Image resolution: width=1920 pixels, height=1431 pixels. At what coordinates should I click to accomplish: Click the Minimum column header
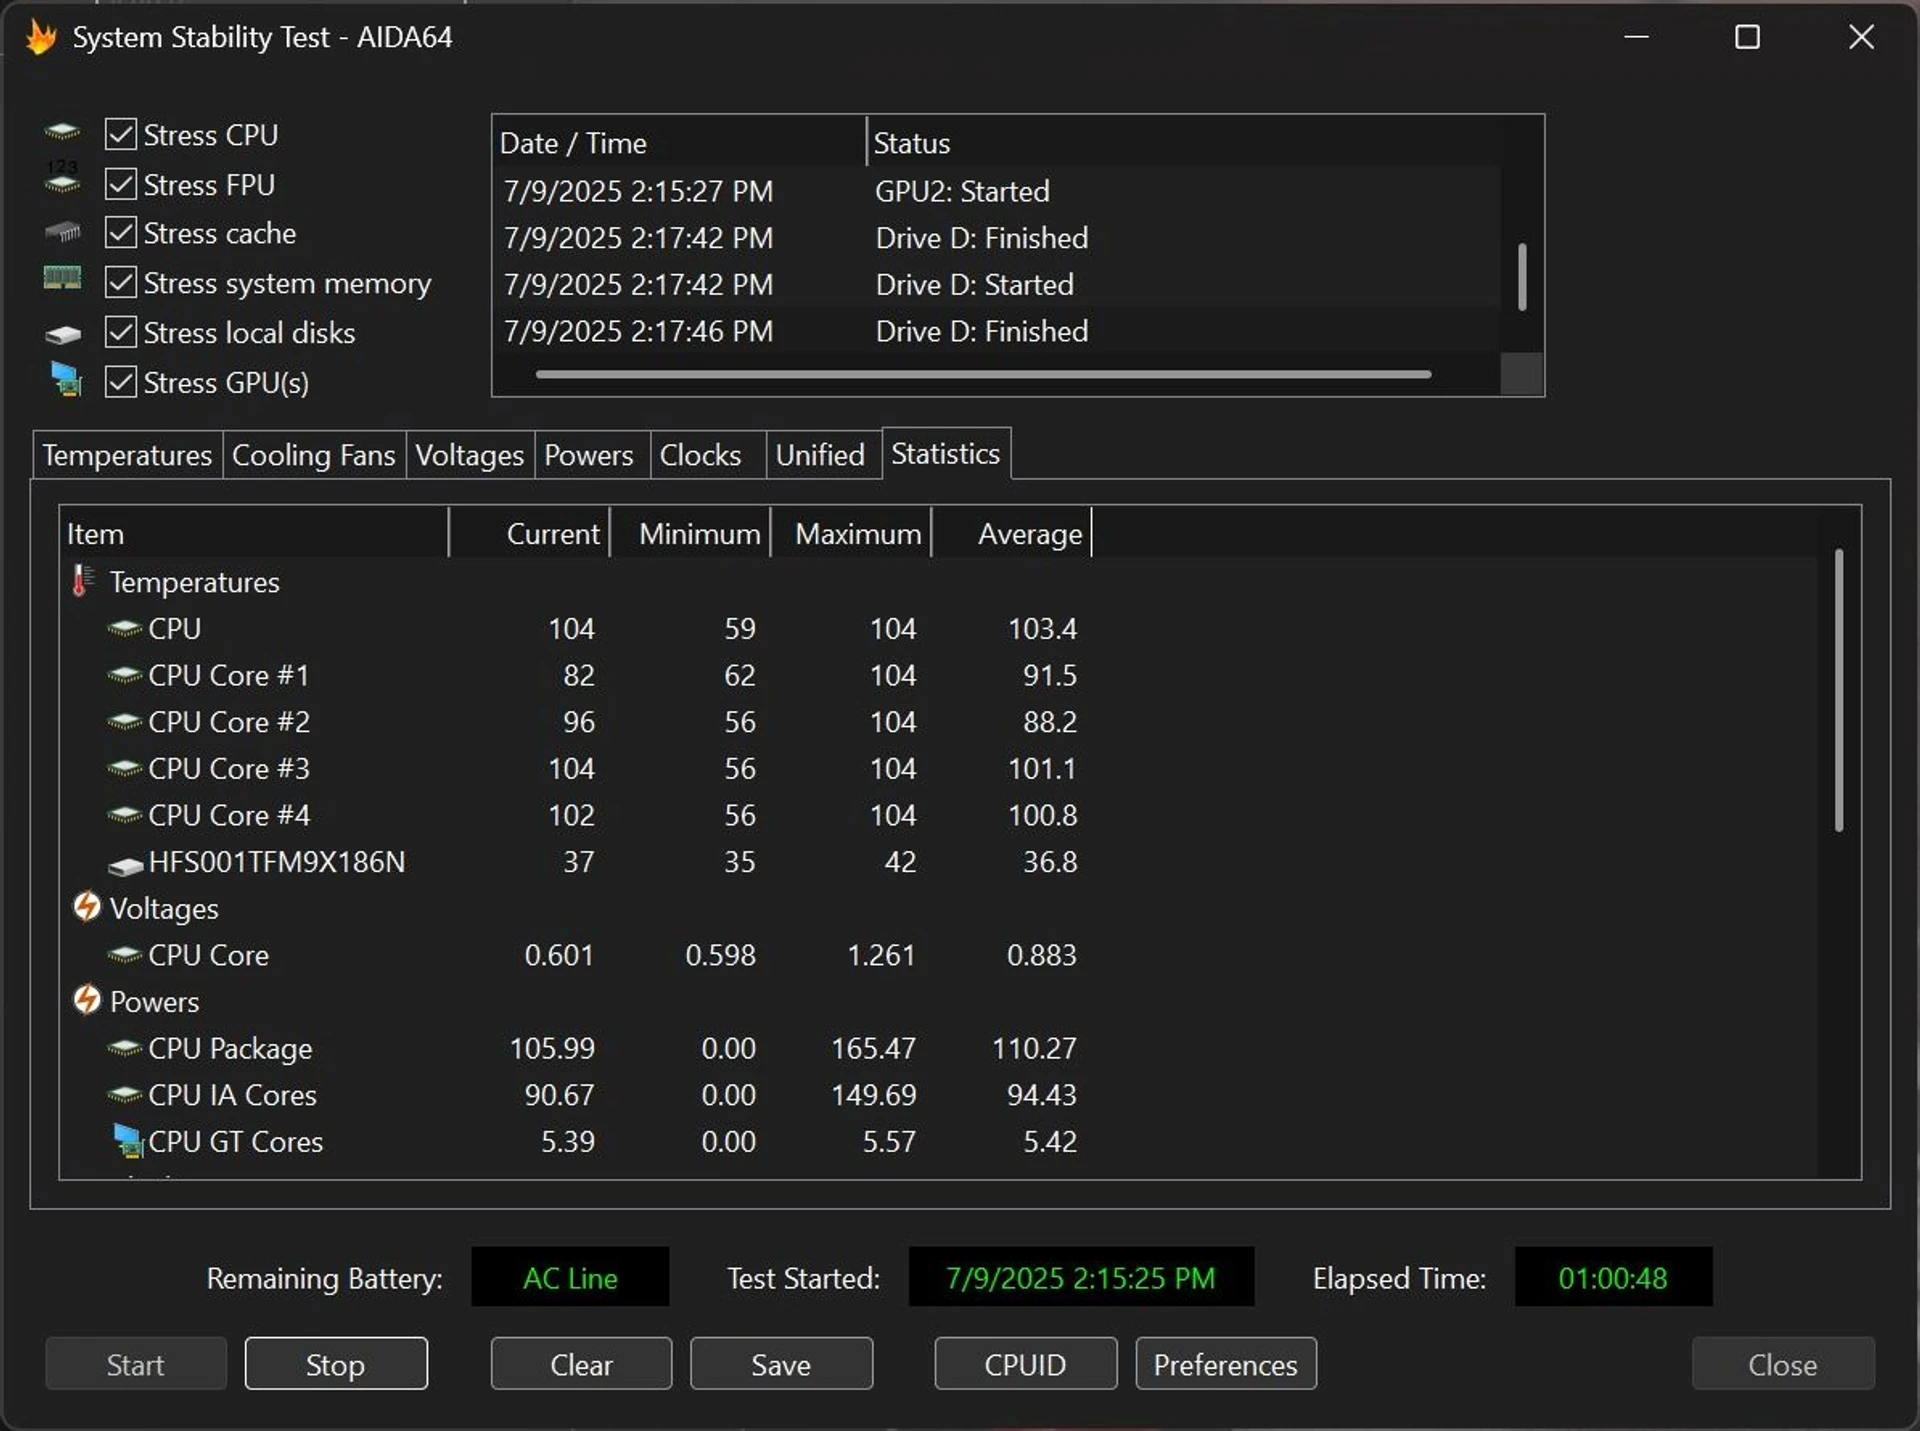coord(691,534)
